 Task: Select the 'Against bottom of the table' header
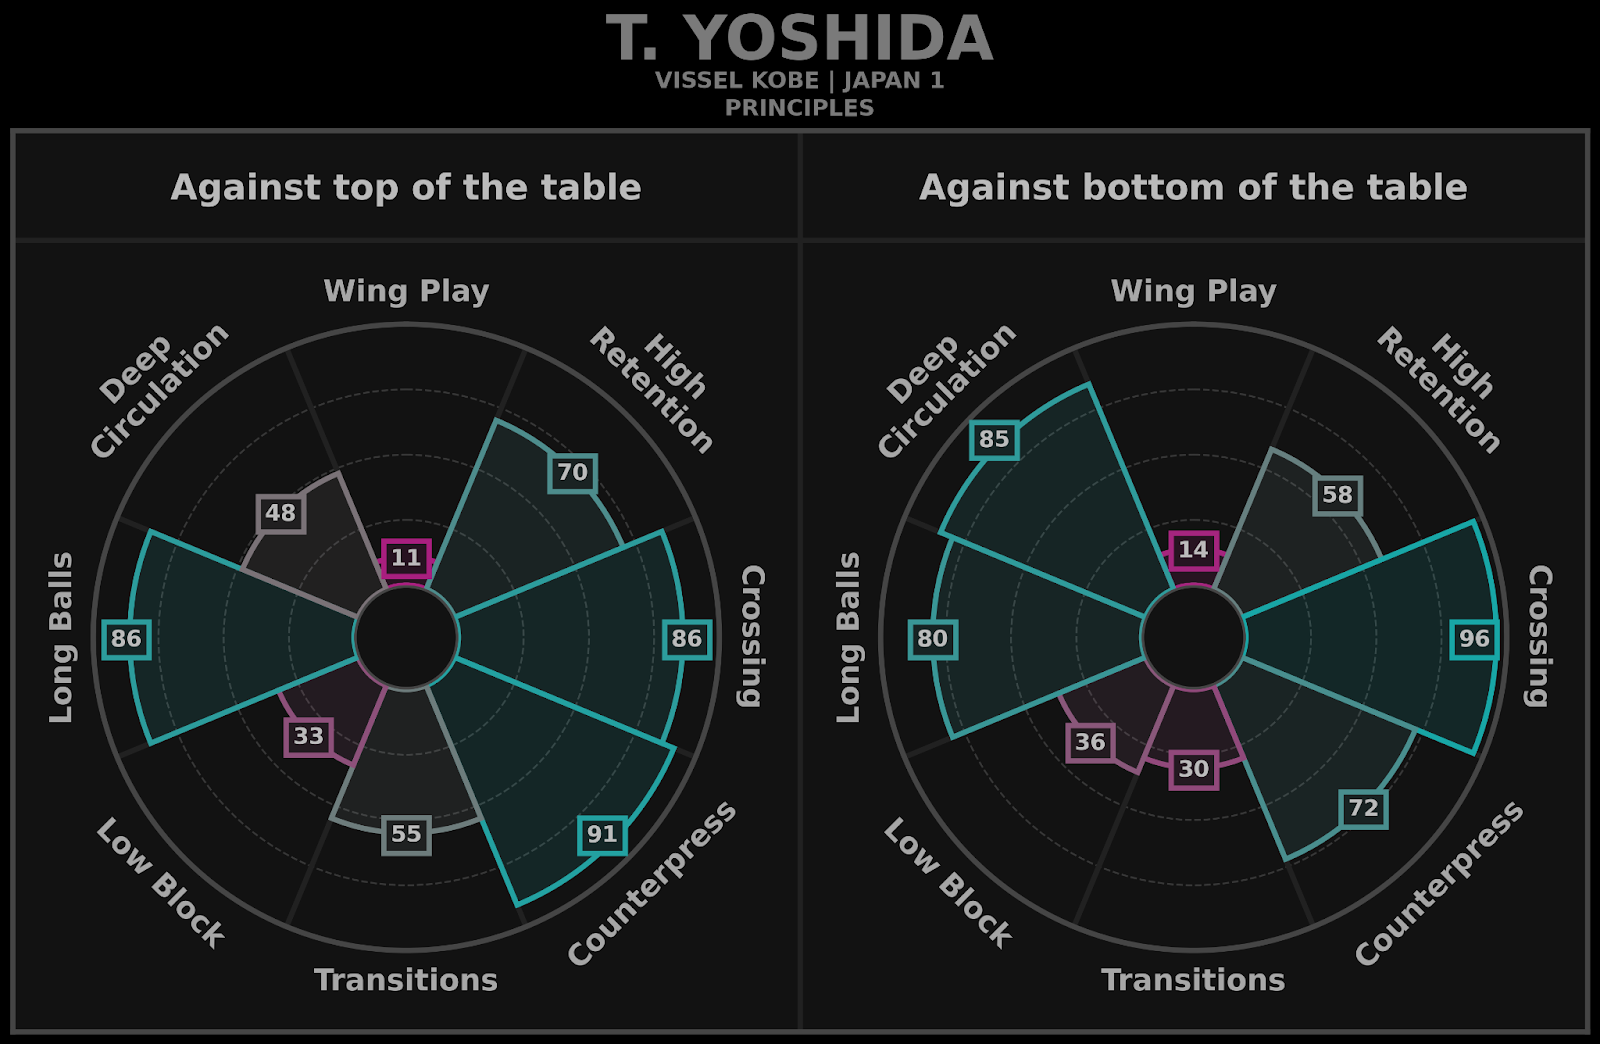coord(1193,187)
